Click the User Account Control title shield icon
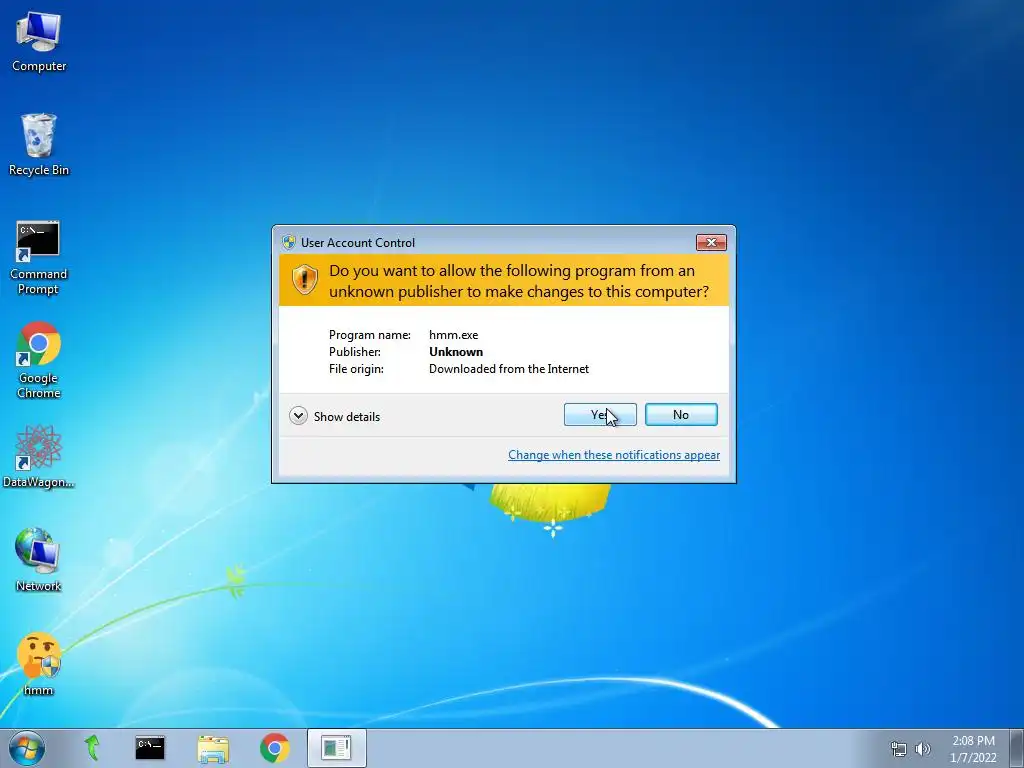The height and width of the screenshot is (768, 1024). [289, 242]
